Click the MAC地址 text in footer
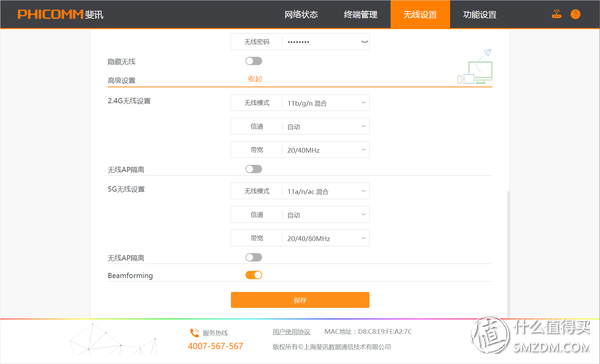This screenshot has height=364, width=600. (x=368, y=331)
